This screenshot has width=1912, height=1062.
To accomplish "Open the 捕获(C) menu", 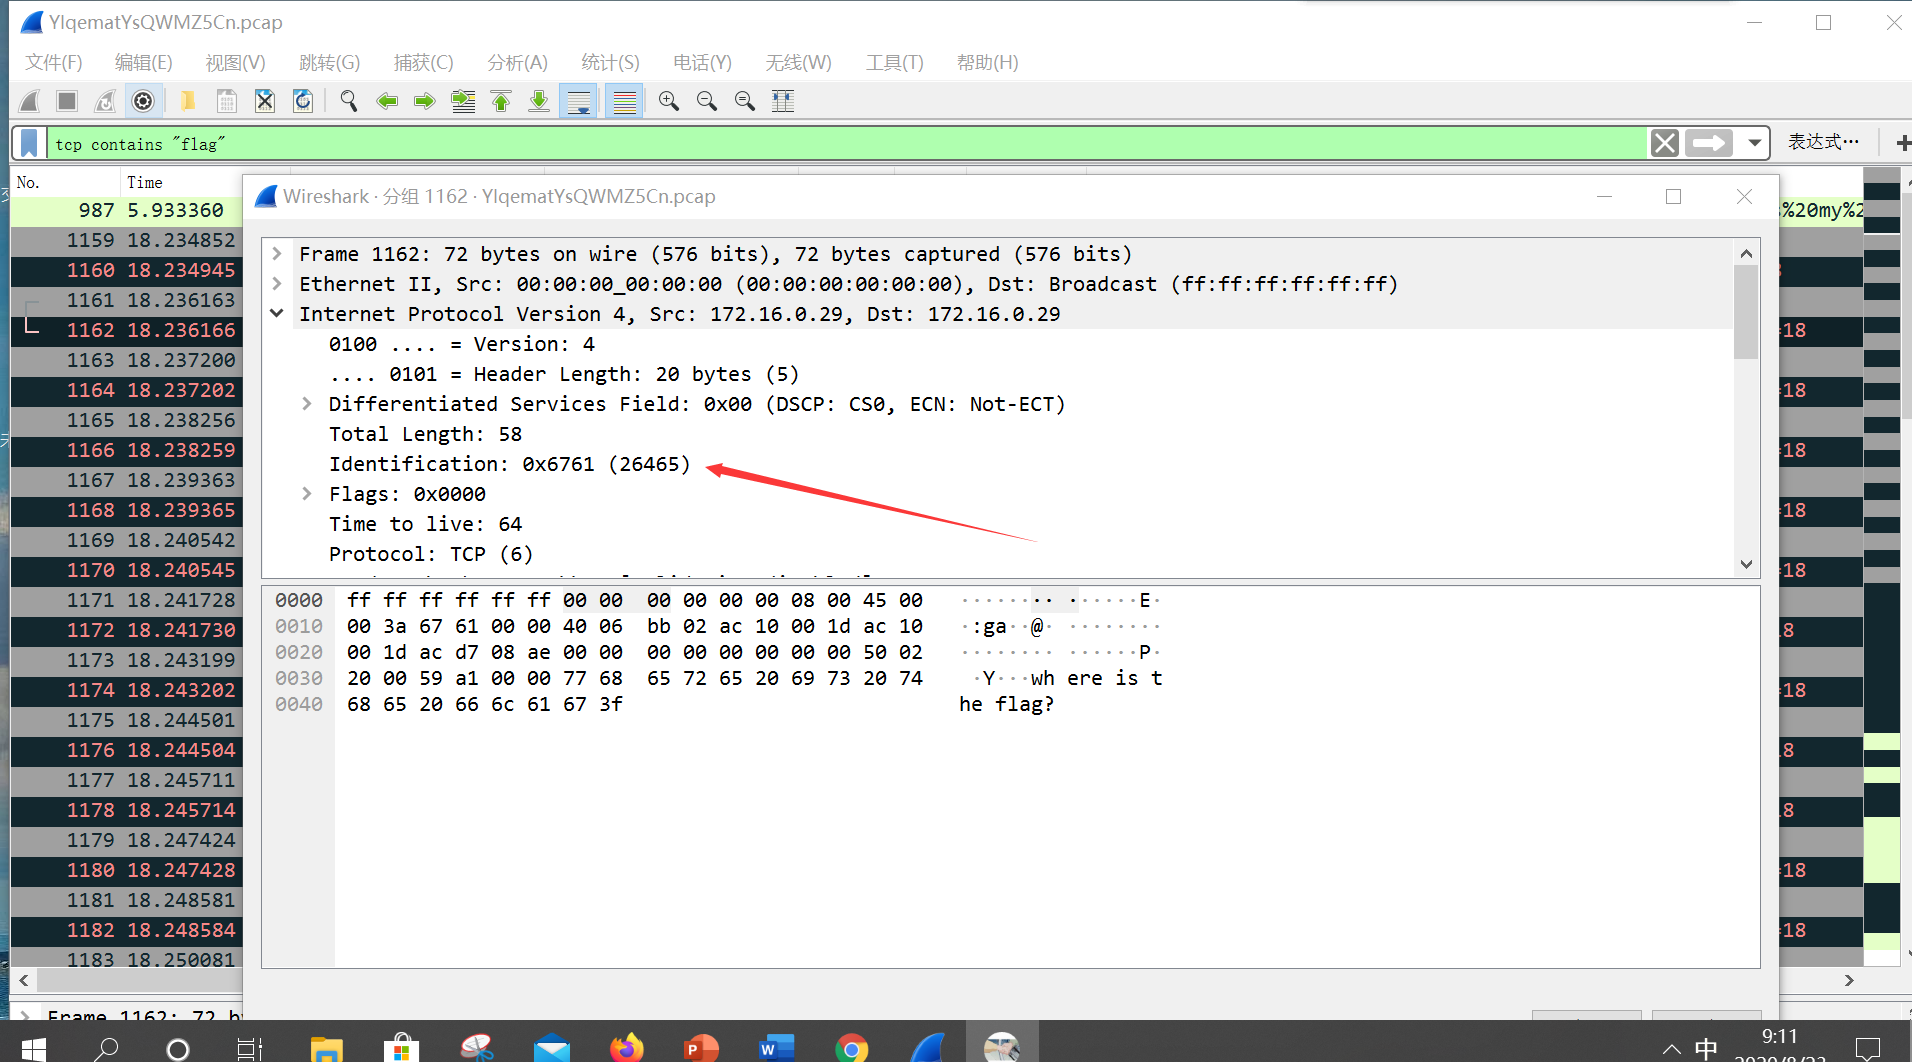I will tap(423, 62).
